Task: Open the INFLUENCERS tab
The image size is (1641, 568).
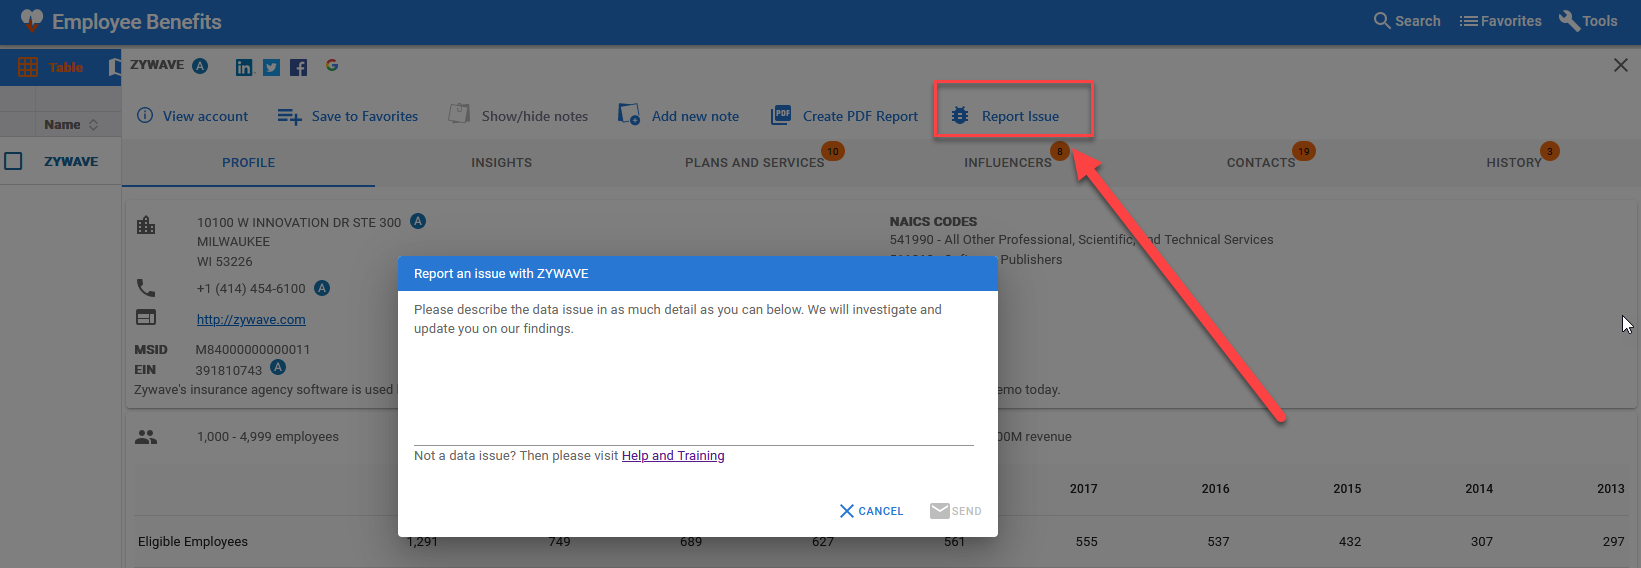Action: pos(1008,163)
